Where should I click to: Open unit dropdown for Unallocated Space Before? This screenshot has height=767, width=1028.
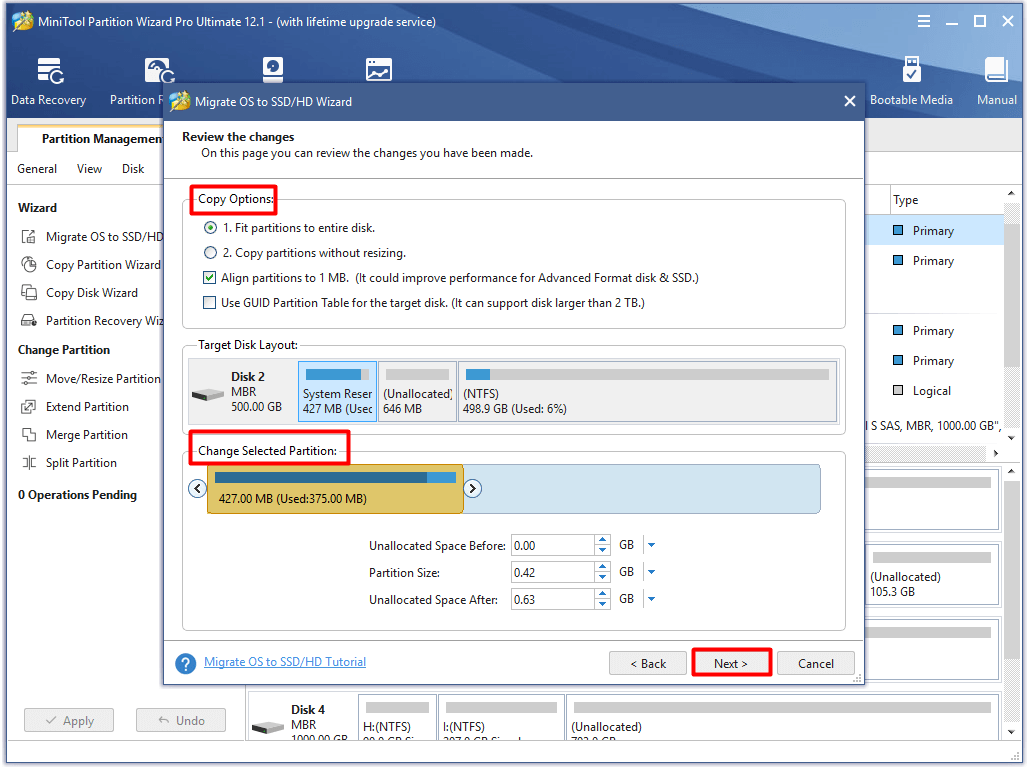pyautogui.click(x=651, y=545)
